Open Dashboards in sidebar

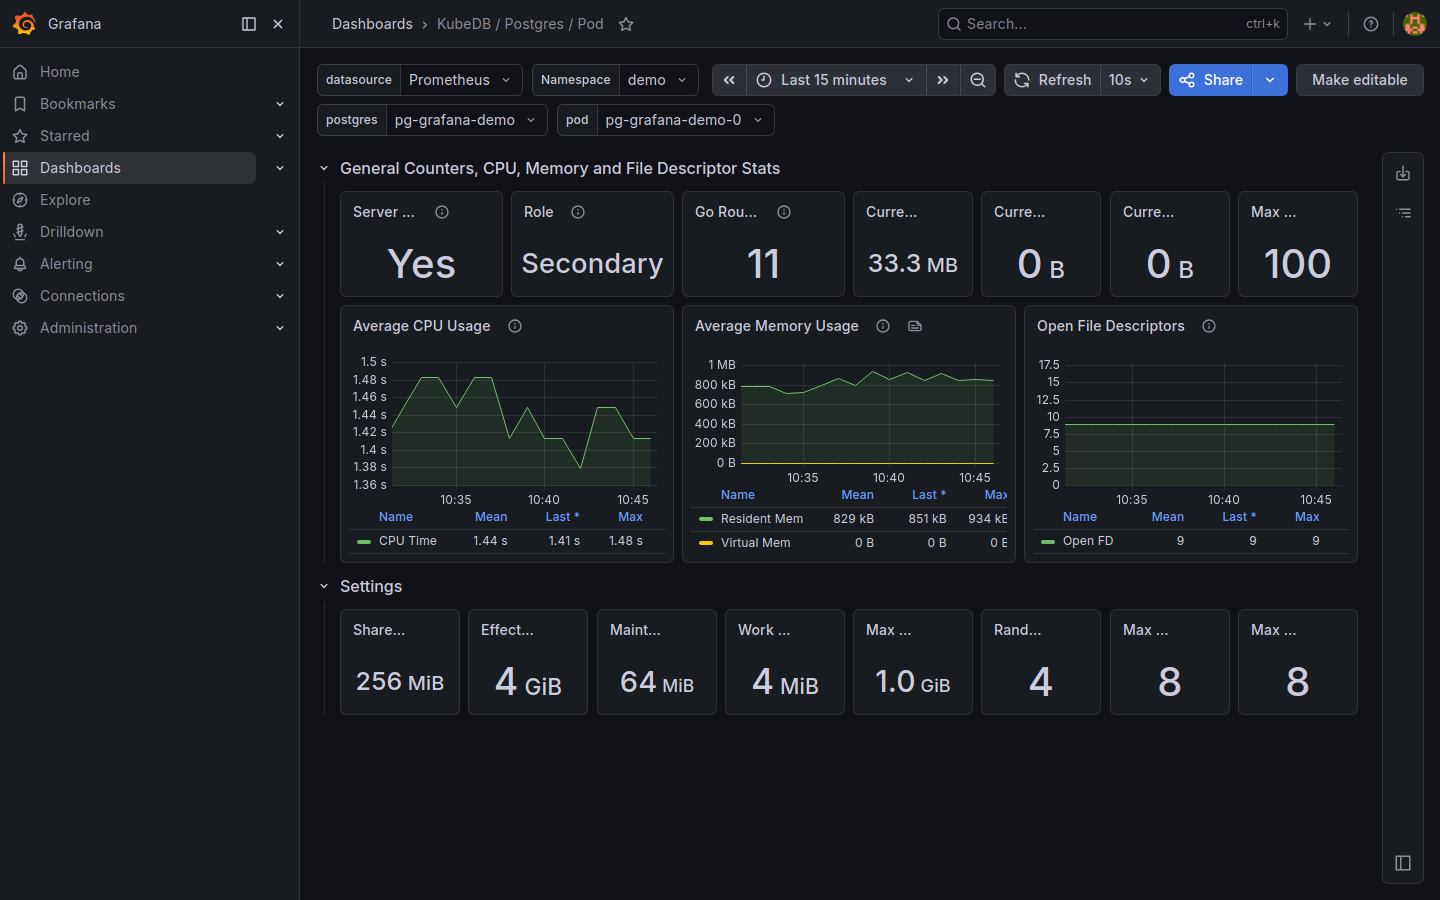click(x=130, y=168)
